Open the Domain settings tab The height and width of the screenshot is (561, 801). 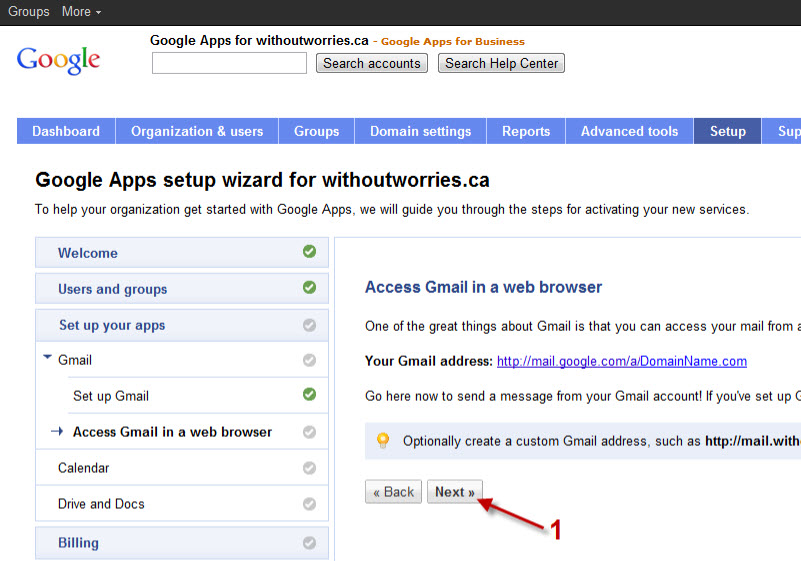420,131
